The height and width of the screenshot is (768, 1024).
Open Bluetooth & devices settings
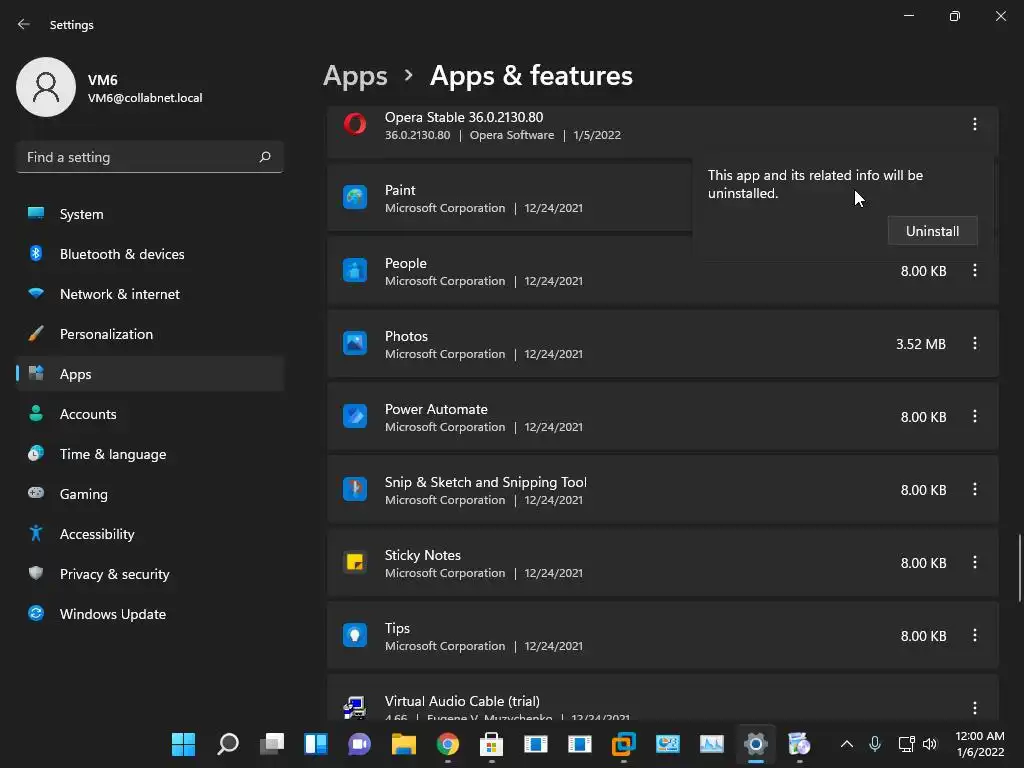click(x=150, y=254)
